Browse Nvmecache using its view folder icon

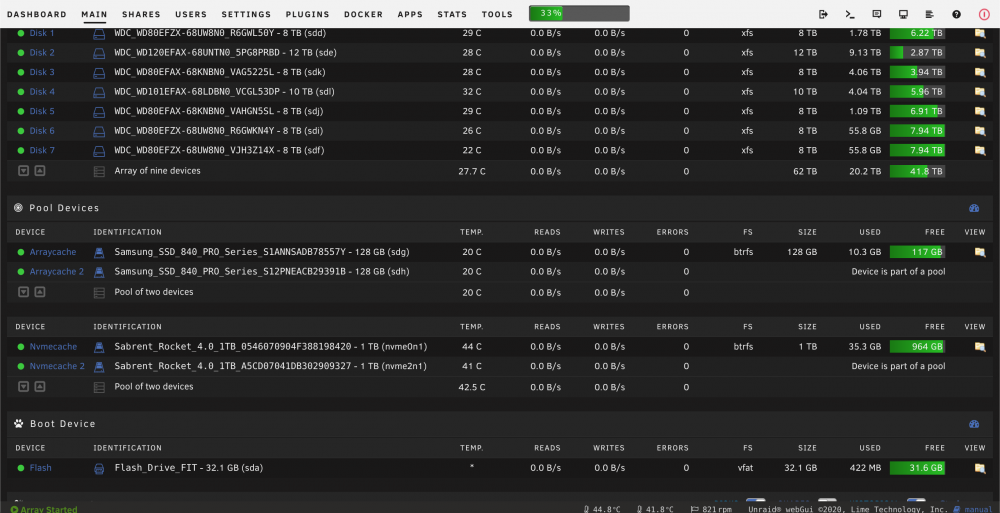click(x=980, y=347)
